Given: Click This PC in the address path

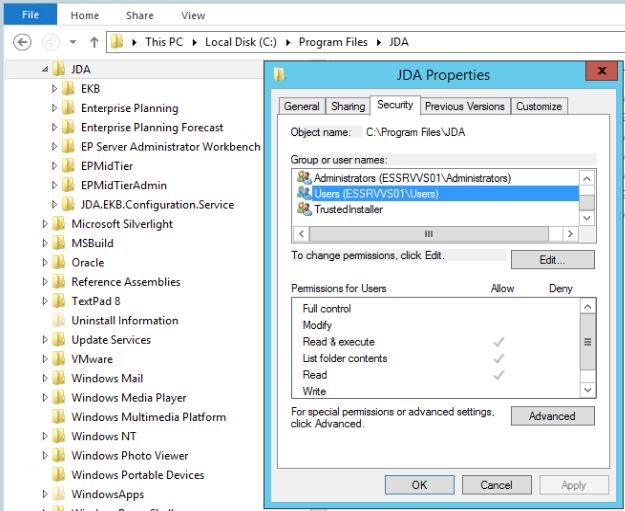Looking at the screenshot, I should [x=164, y=42].
